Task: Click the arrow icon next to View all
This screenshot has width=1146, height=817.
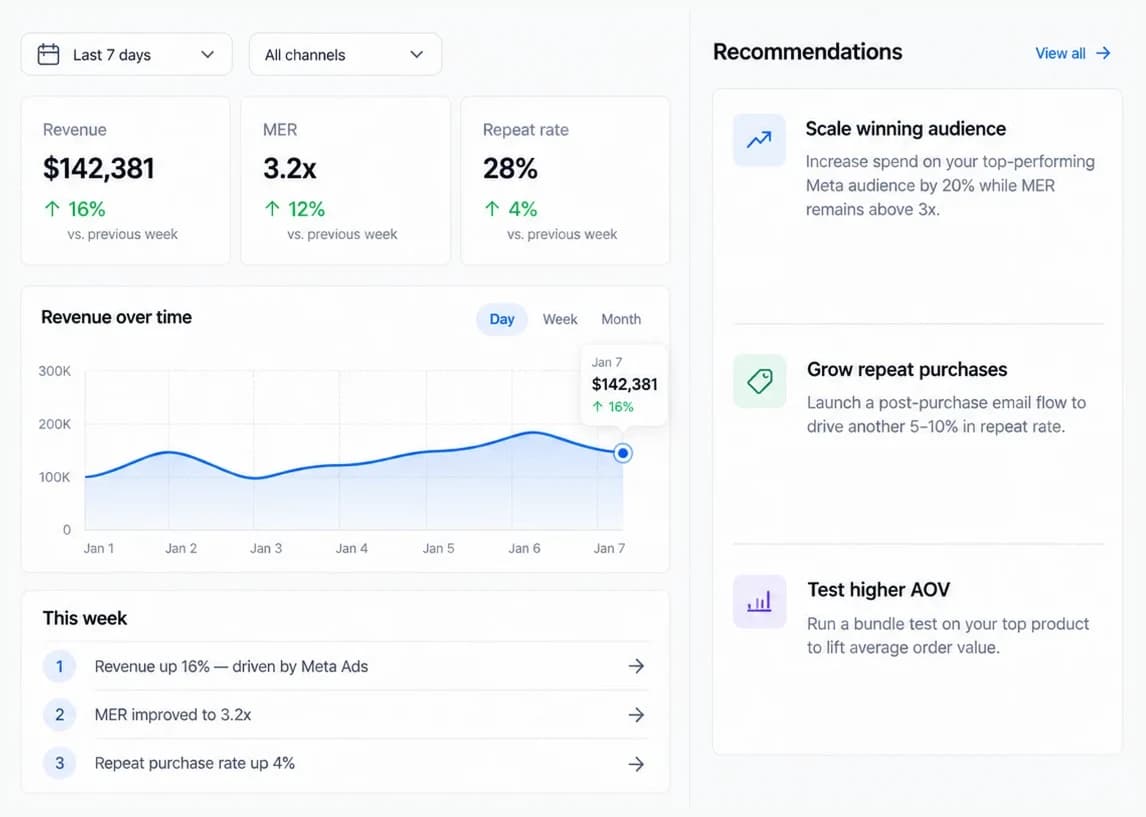Action: coord(1104,53)
